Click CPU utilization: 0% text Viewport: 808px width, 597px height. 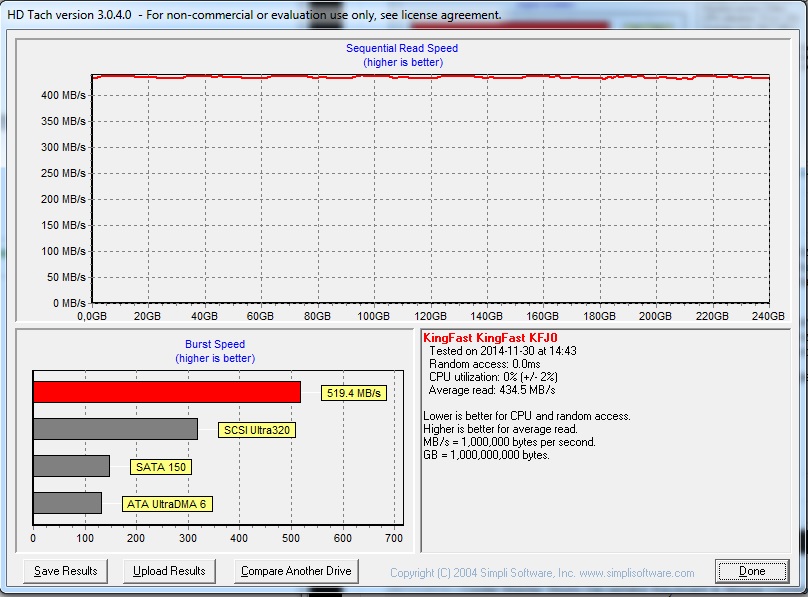[x=493, y=377]
